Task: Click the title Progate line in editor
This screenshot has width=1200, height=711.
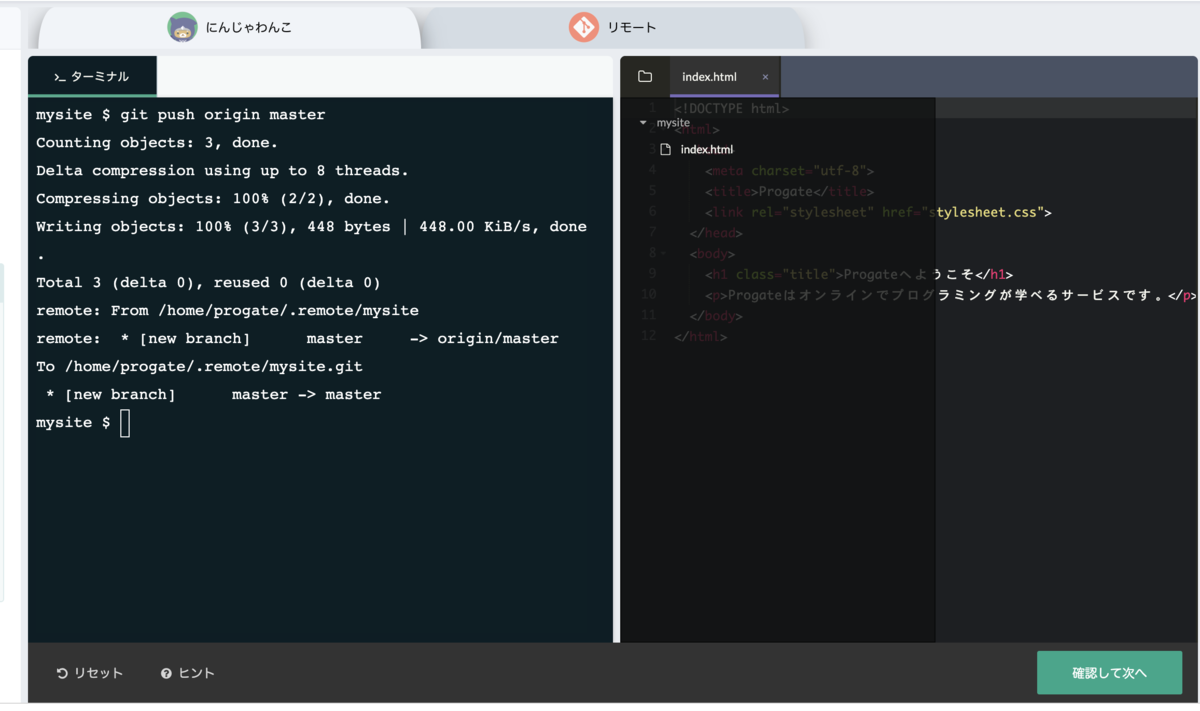Action: click(x=789, y=191)
